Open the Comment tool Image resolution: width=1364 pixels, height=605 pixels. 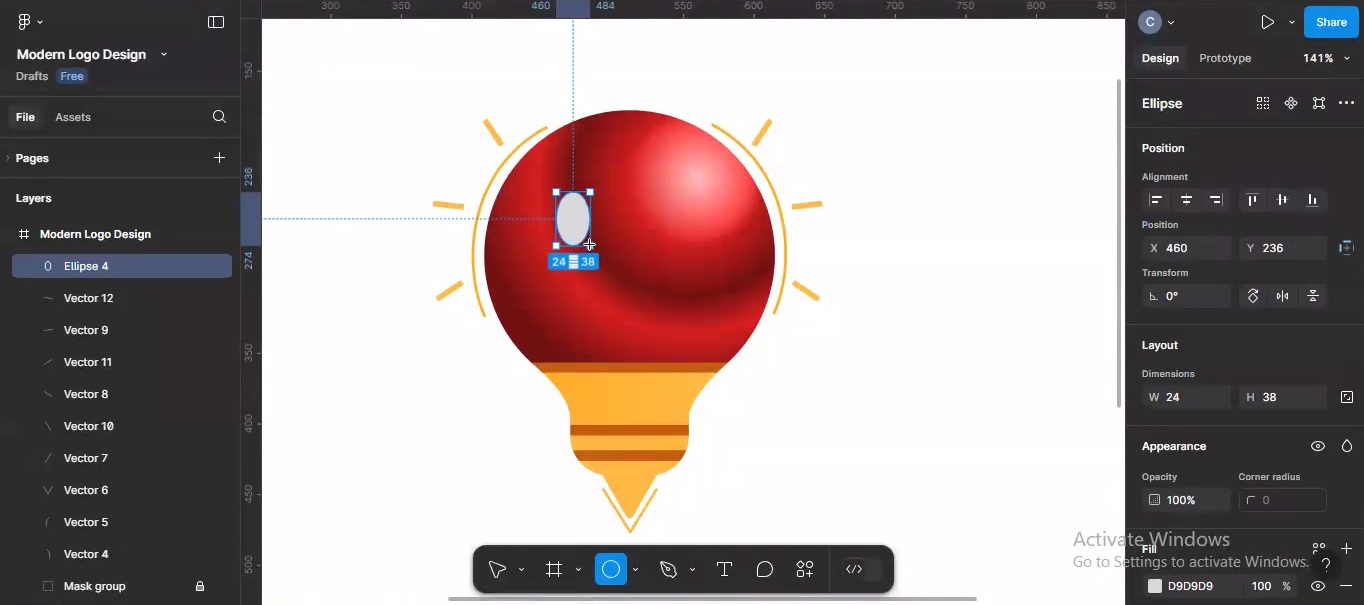click(x=764, y=568)
